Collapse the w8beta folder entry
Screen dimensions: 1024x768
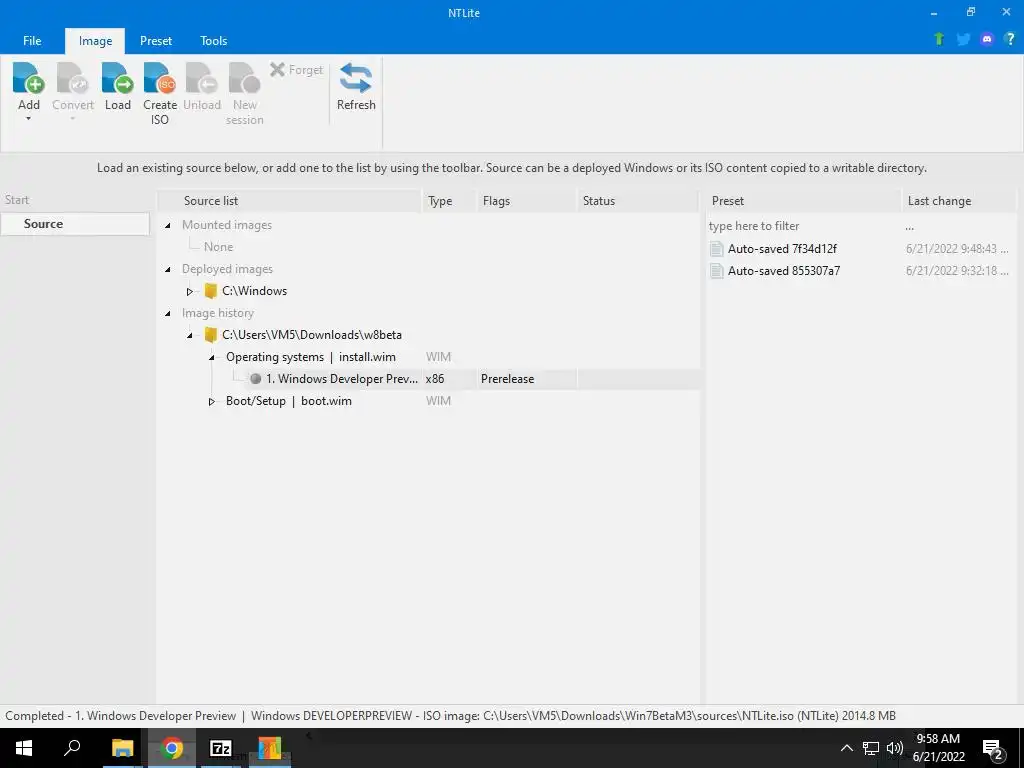click(189, 335)
